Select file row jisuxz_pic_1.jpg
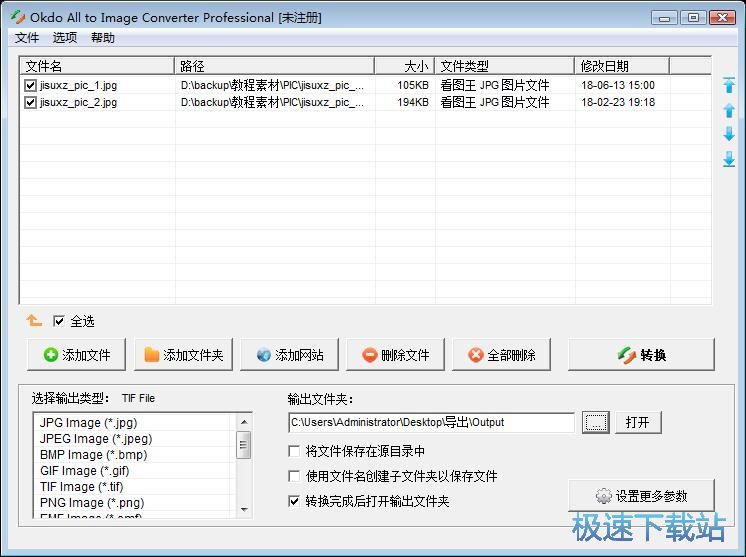The height and width of the screenshot is (557, 746). pos(365,85)
